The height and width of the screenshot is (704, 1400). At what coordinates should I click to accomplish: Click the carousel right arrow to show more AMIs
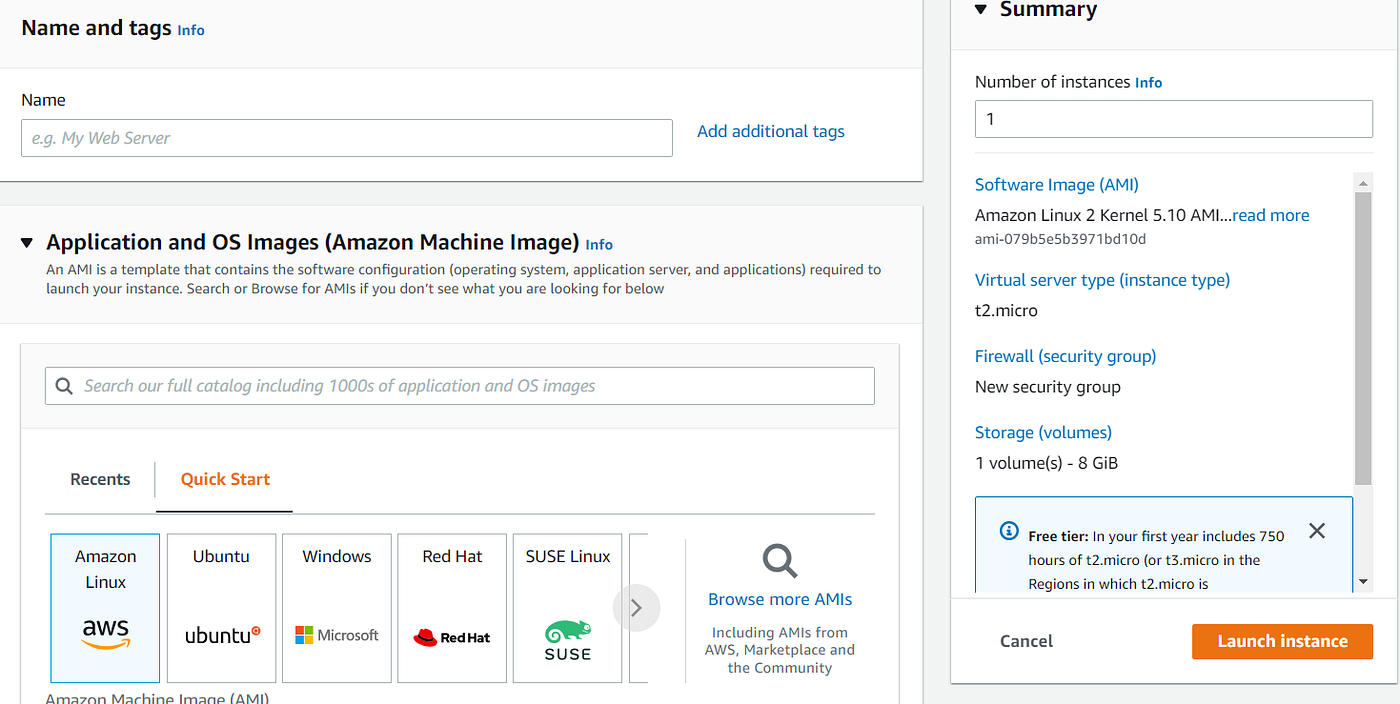point(637,608)
